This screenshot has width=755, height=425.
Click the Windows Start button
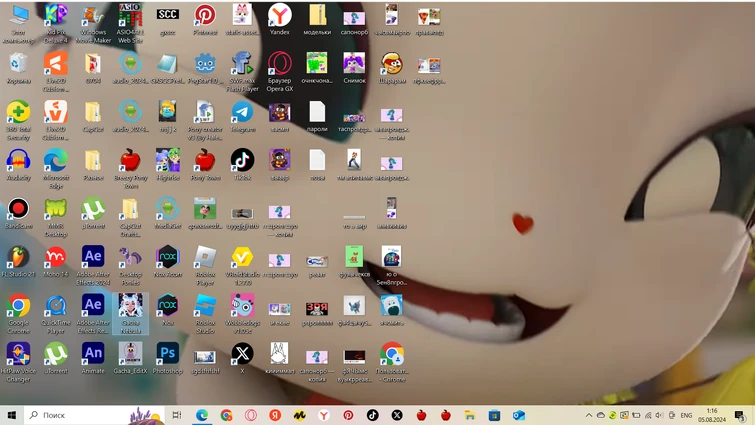coord(12,415)
